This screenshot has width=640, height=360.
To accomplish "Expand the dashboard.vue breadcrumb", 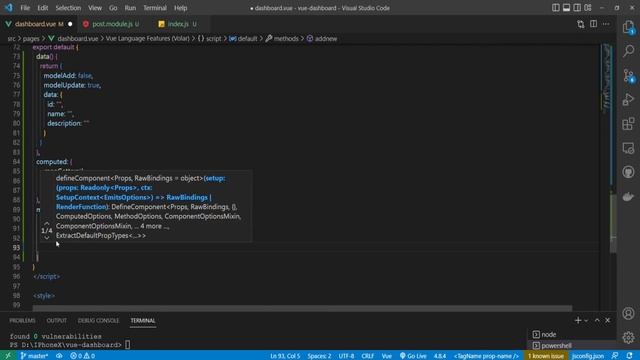I will [x=78, y=39].
